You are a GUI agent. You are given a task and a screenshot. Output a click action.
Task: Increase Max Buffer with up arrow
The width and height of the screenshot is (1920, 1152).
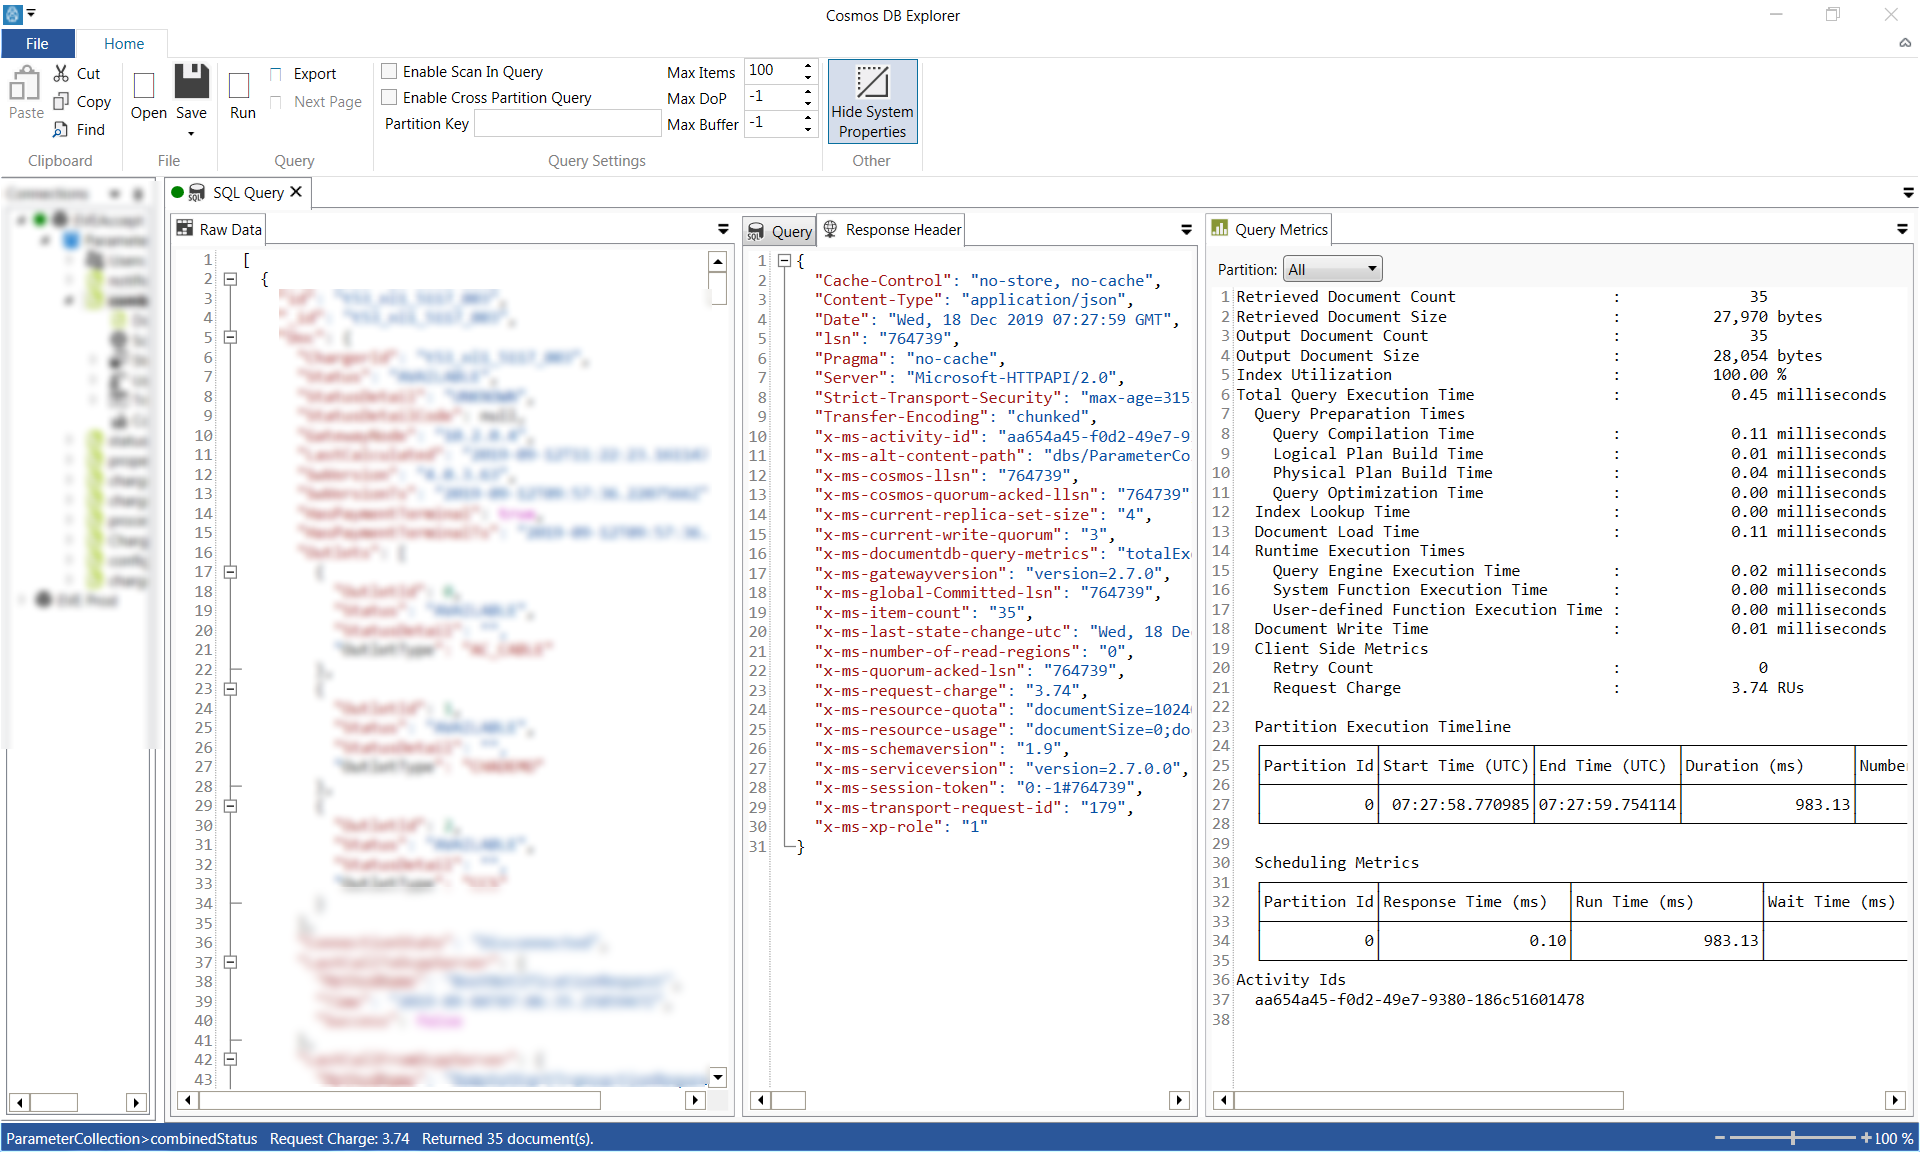(x=808, y=117)
